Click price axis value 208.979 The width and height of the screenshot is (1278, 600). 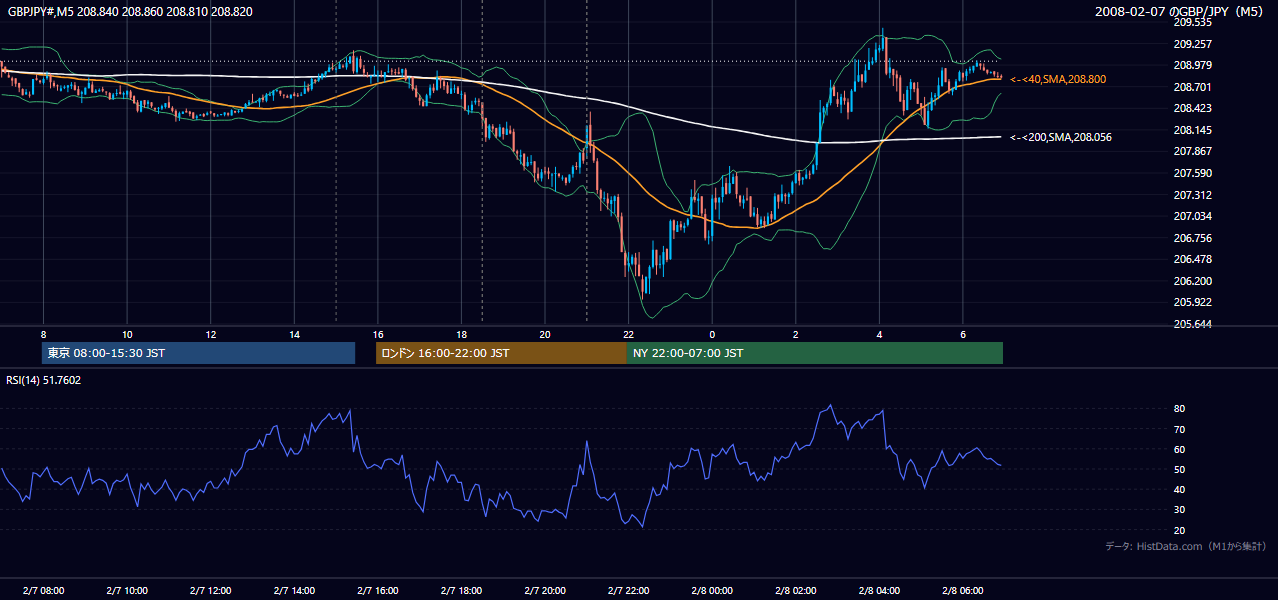click(x=1192, y=66)
